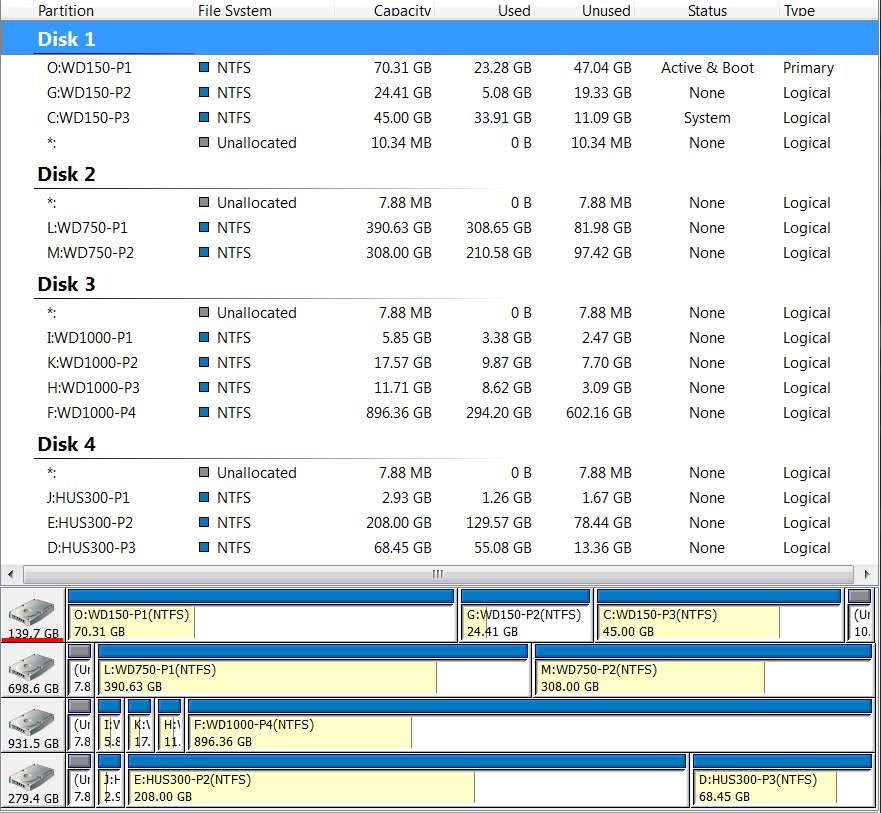Select the I: partition block in disk map

(110, 725)
